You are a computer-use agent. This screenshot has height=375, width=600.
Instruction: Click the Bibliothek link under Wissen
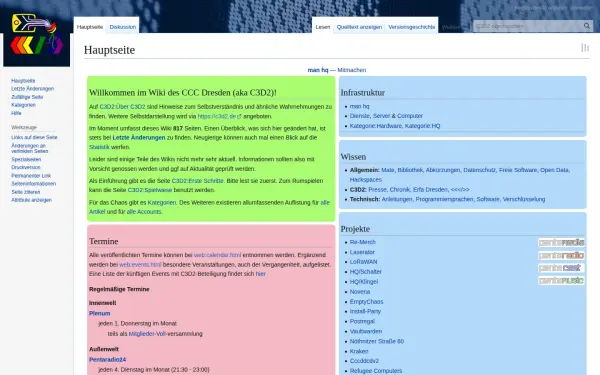click(x=410, y=170)
